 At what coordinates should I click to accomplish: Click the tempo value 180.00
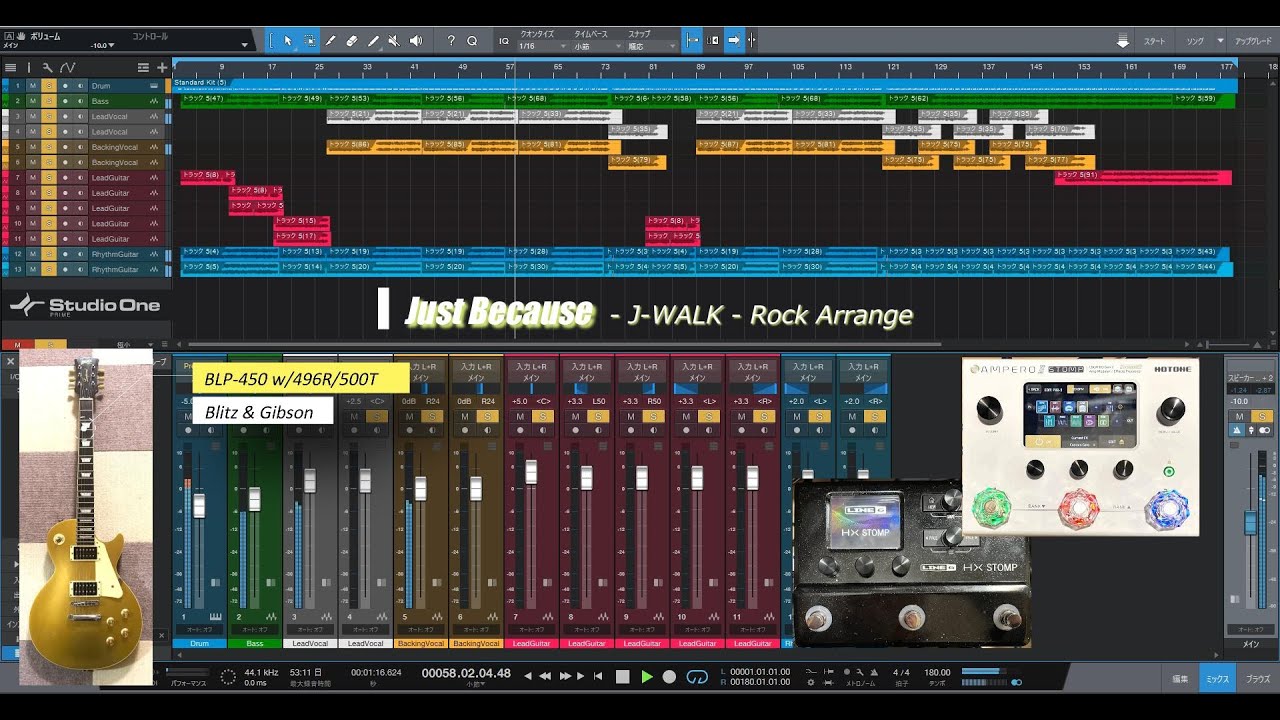pyautogui.click(x=937, y=673)
